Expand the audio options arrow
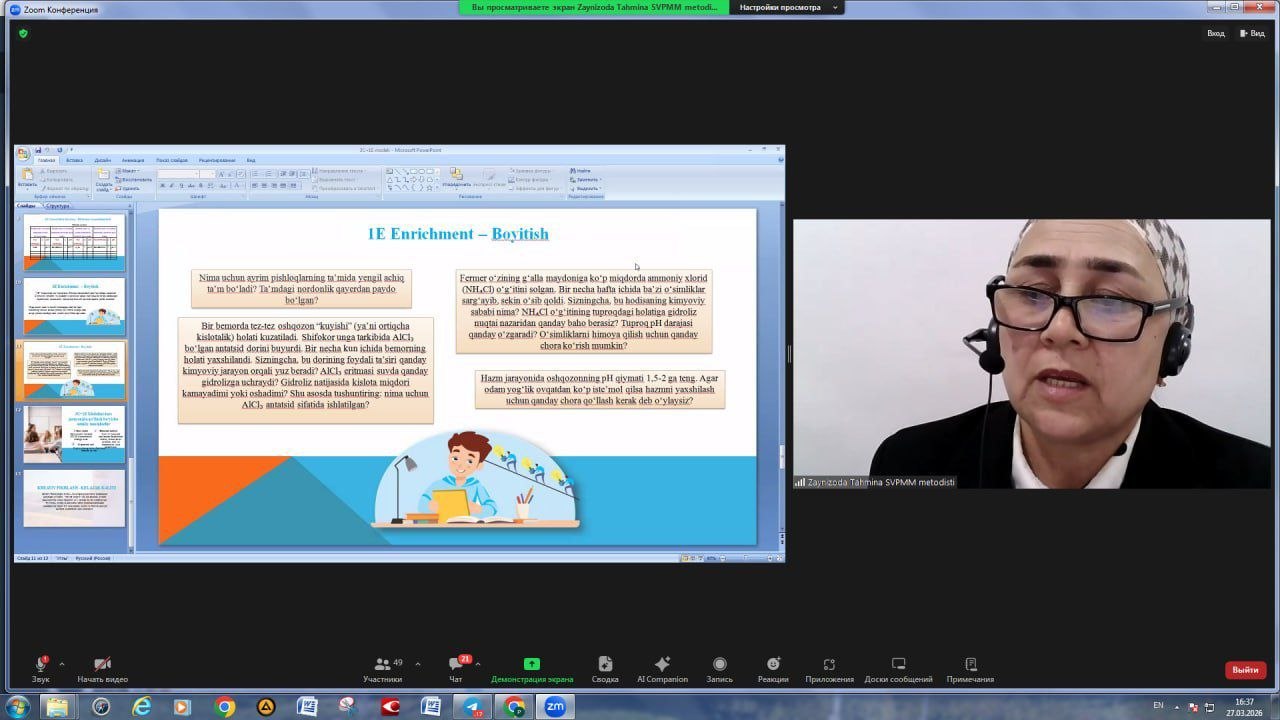The width and height of the screenshot is (1280, 720). coord(62,663)
